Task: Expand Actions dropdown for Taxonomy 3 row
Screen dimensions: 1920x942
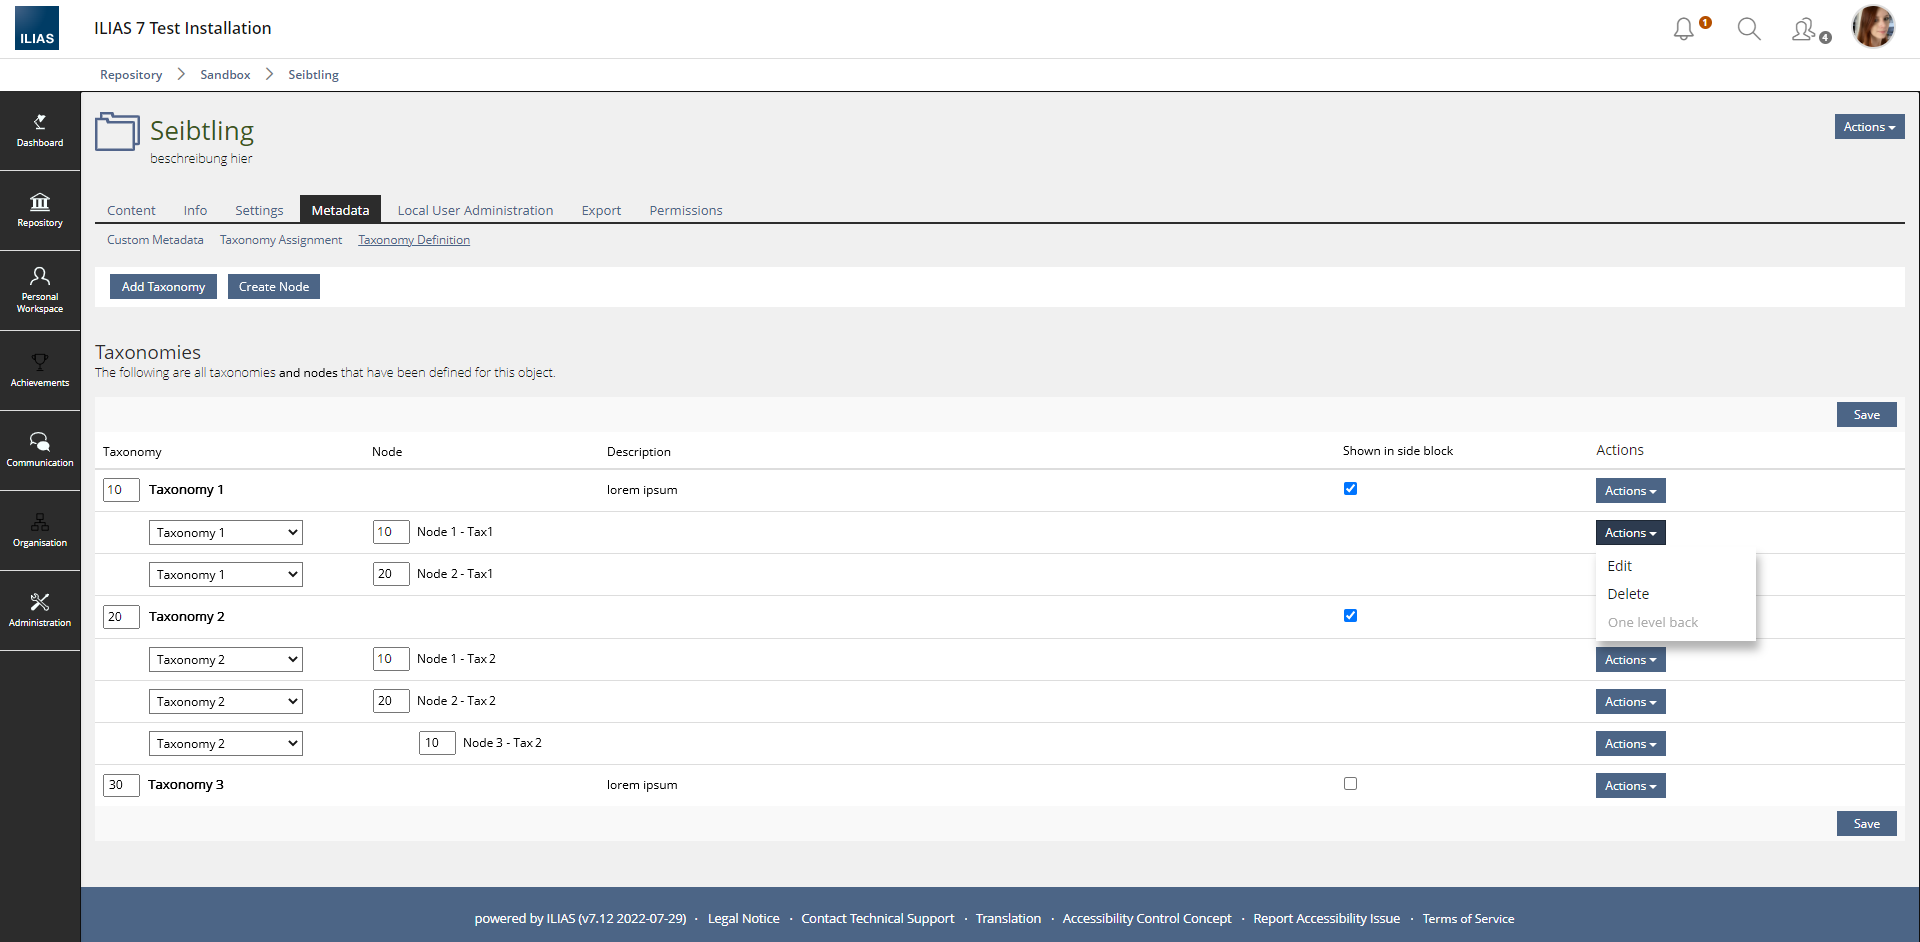Action: click(x=1630, y=786)
